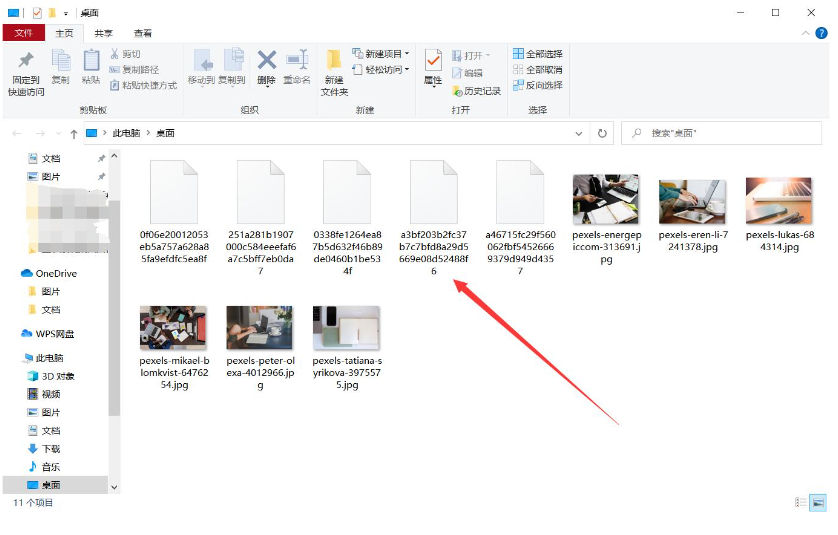Click the Delete (删除) ribbon icon
Screen dimensions: 838x535
pos(266,67)
